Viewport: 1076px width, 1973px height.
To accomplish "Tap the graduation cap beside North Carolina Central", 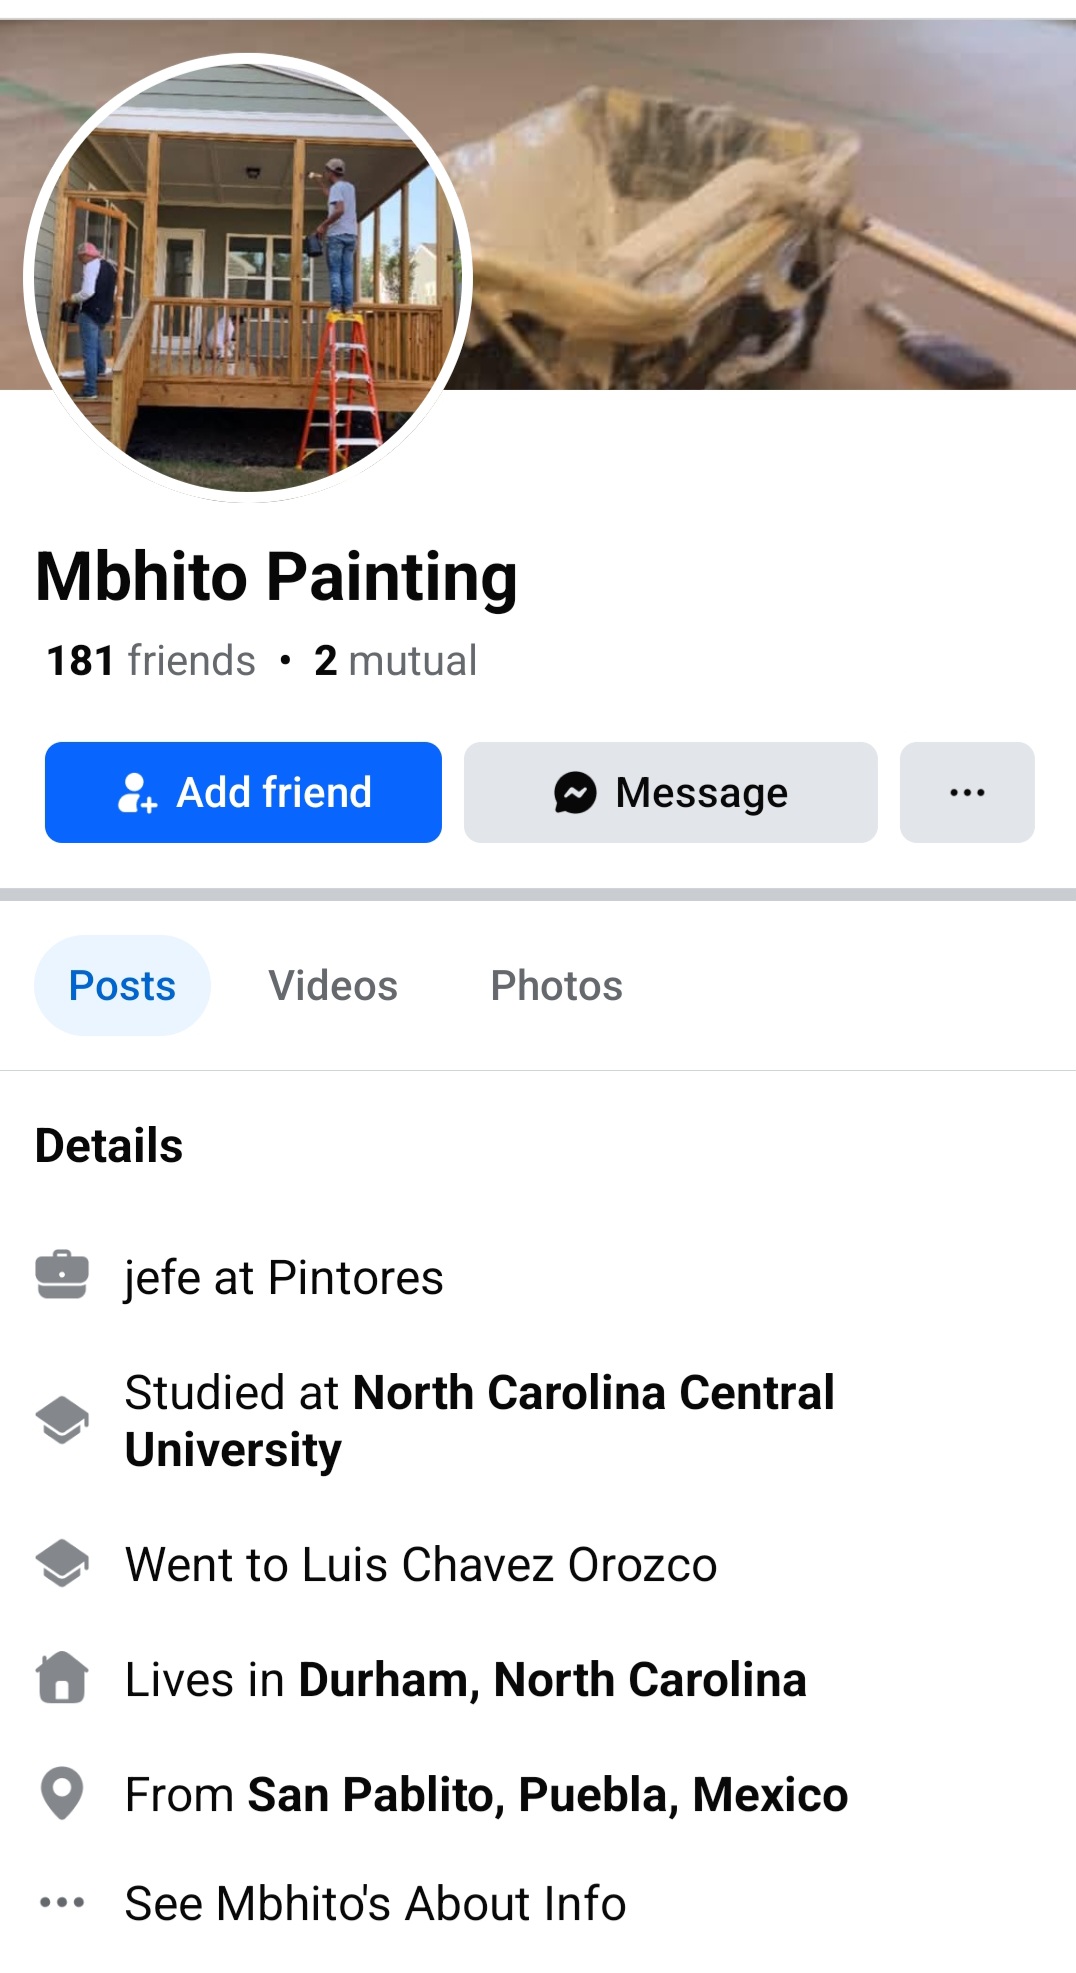I will click(x=62, y=1420).
